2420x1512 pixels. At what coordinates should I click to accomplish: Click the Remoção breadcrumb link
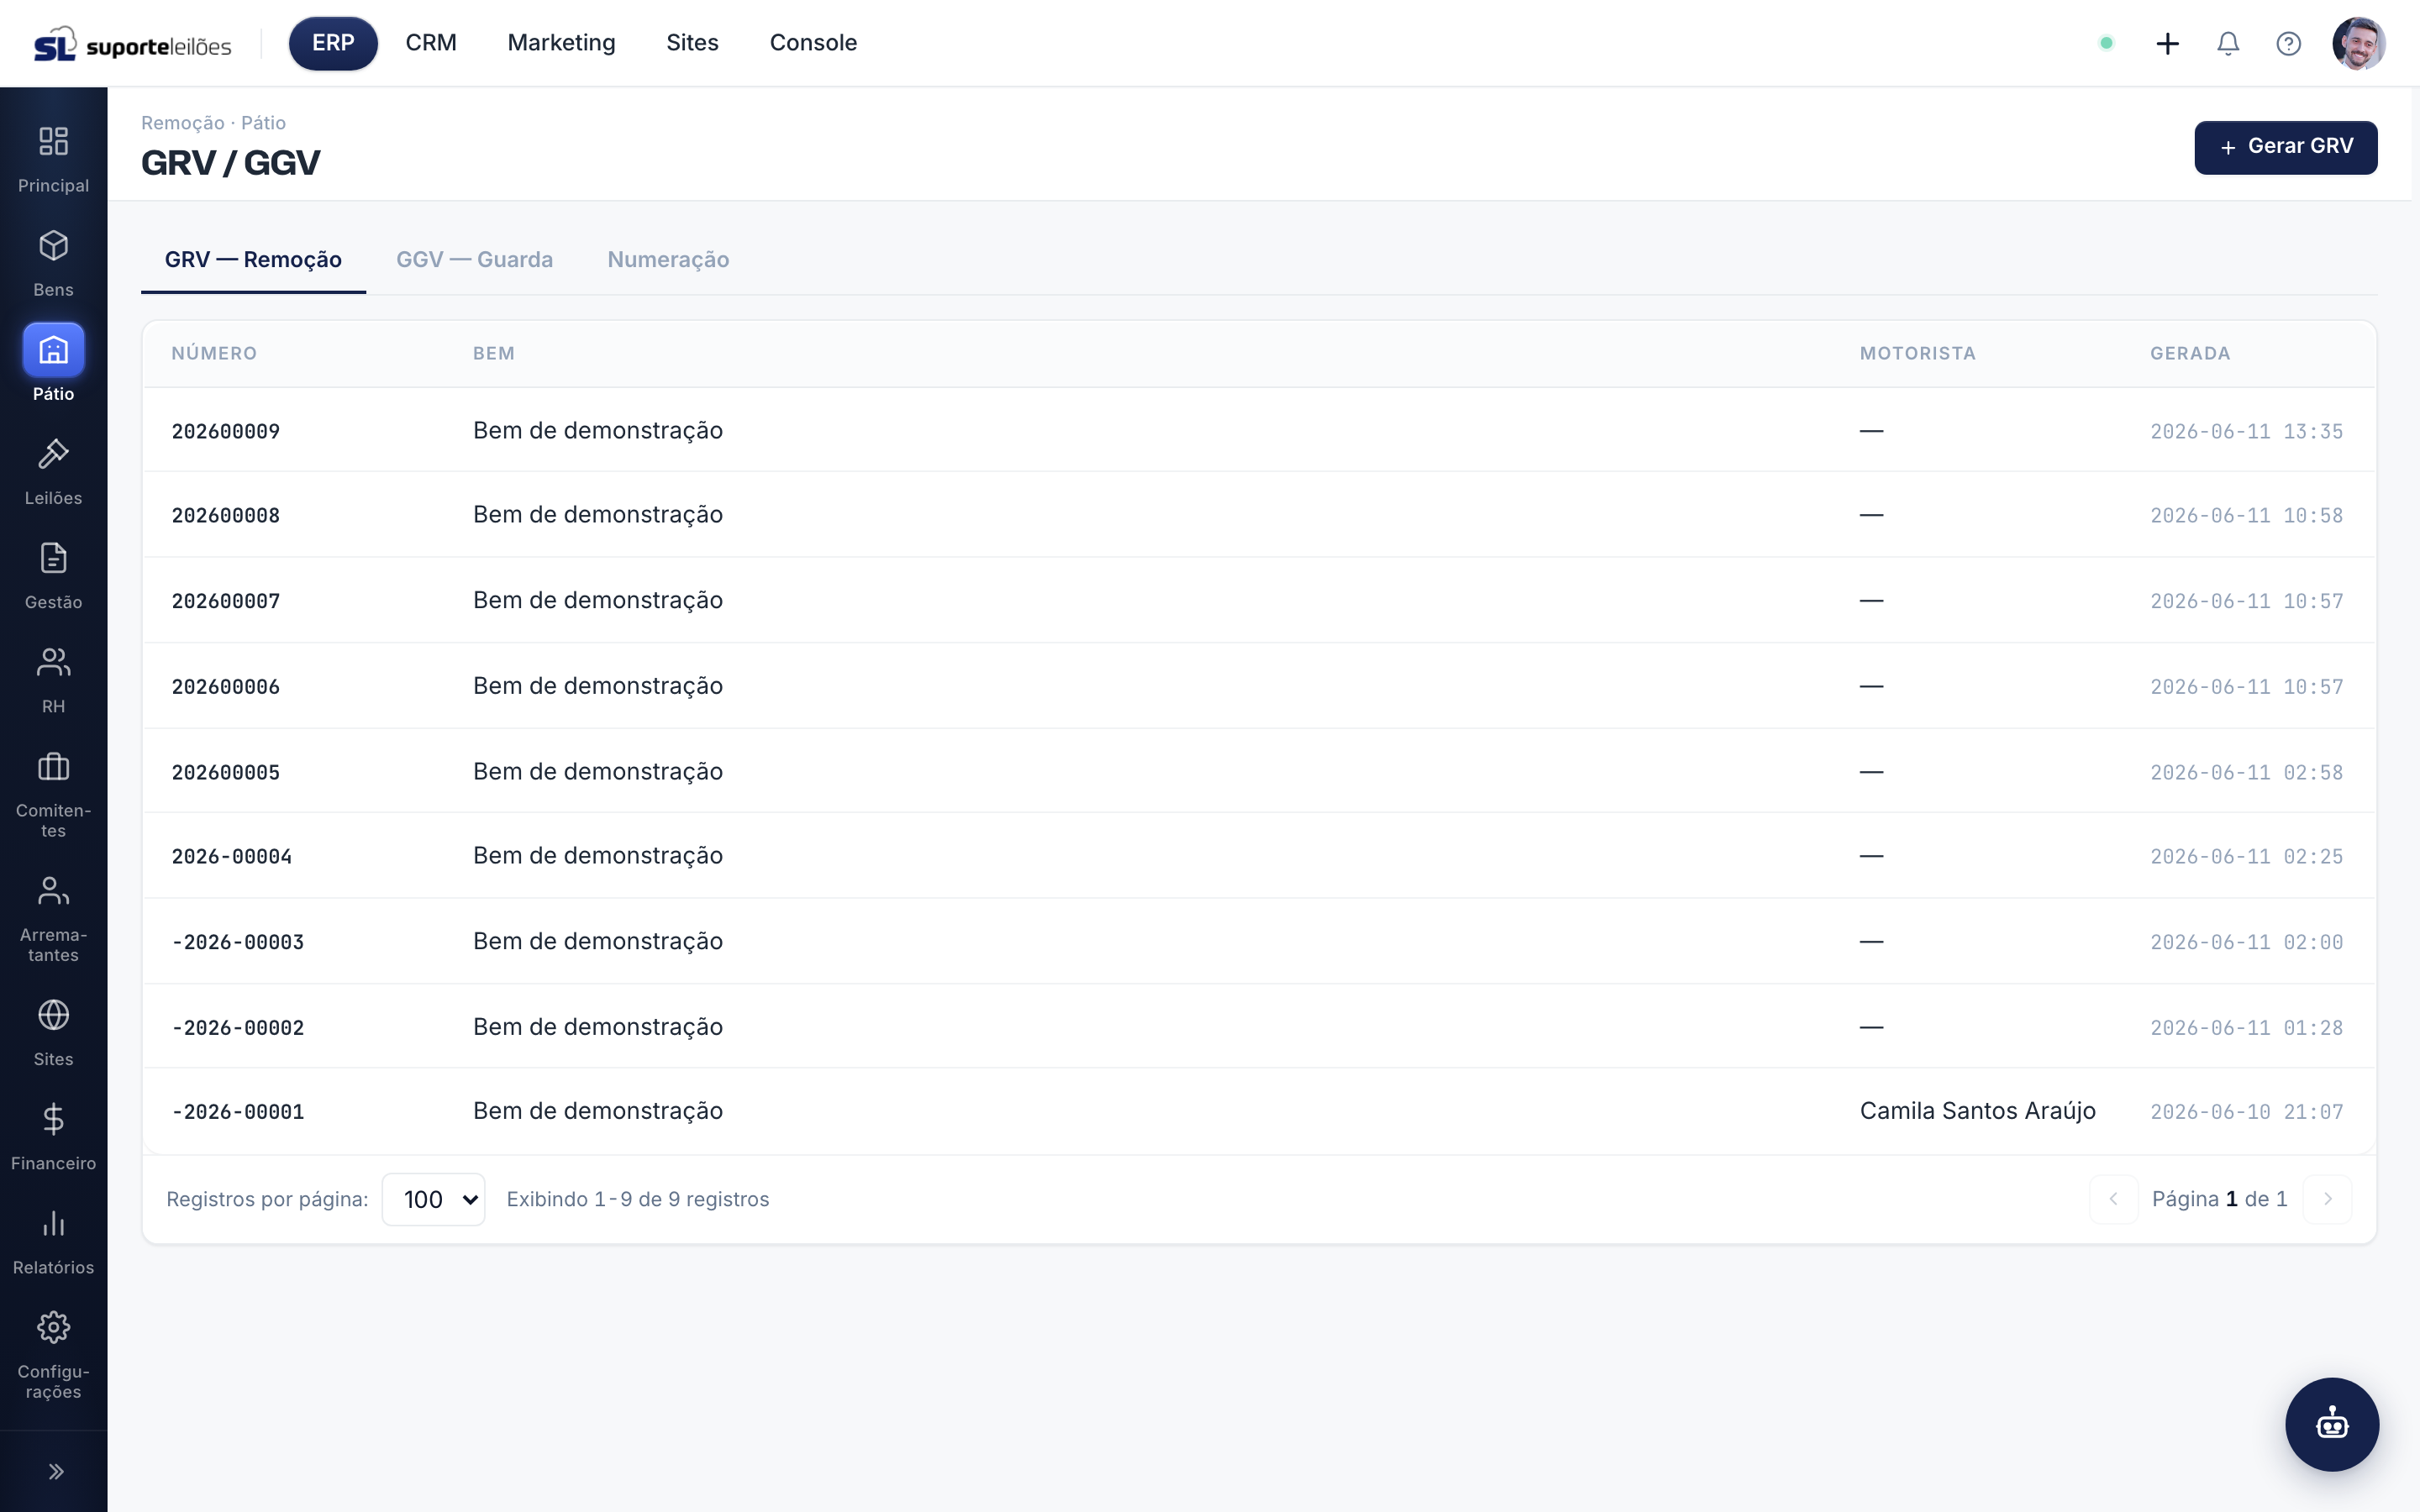point(182,123)
